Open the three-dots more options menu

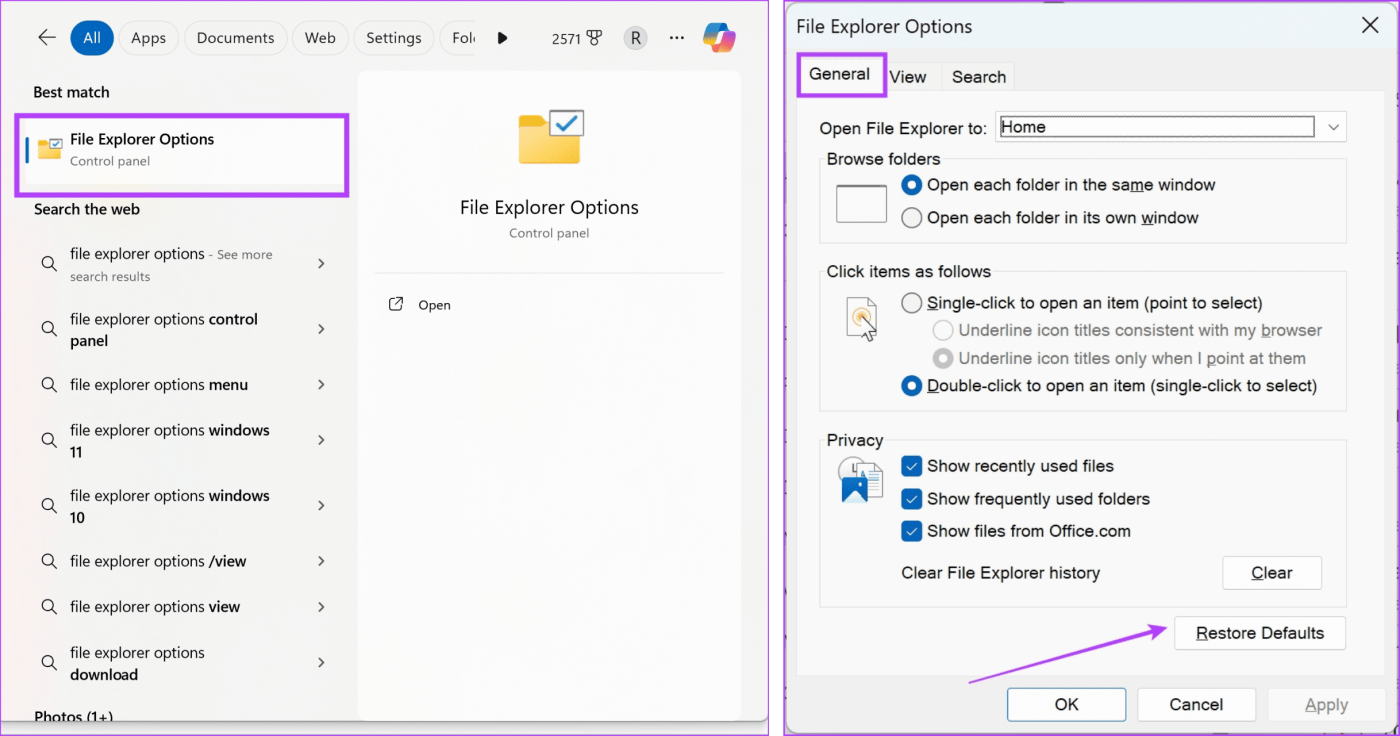tap(677, 38)
